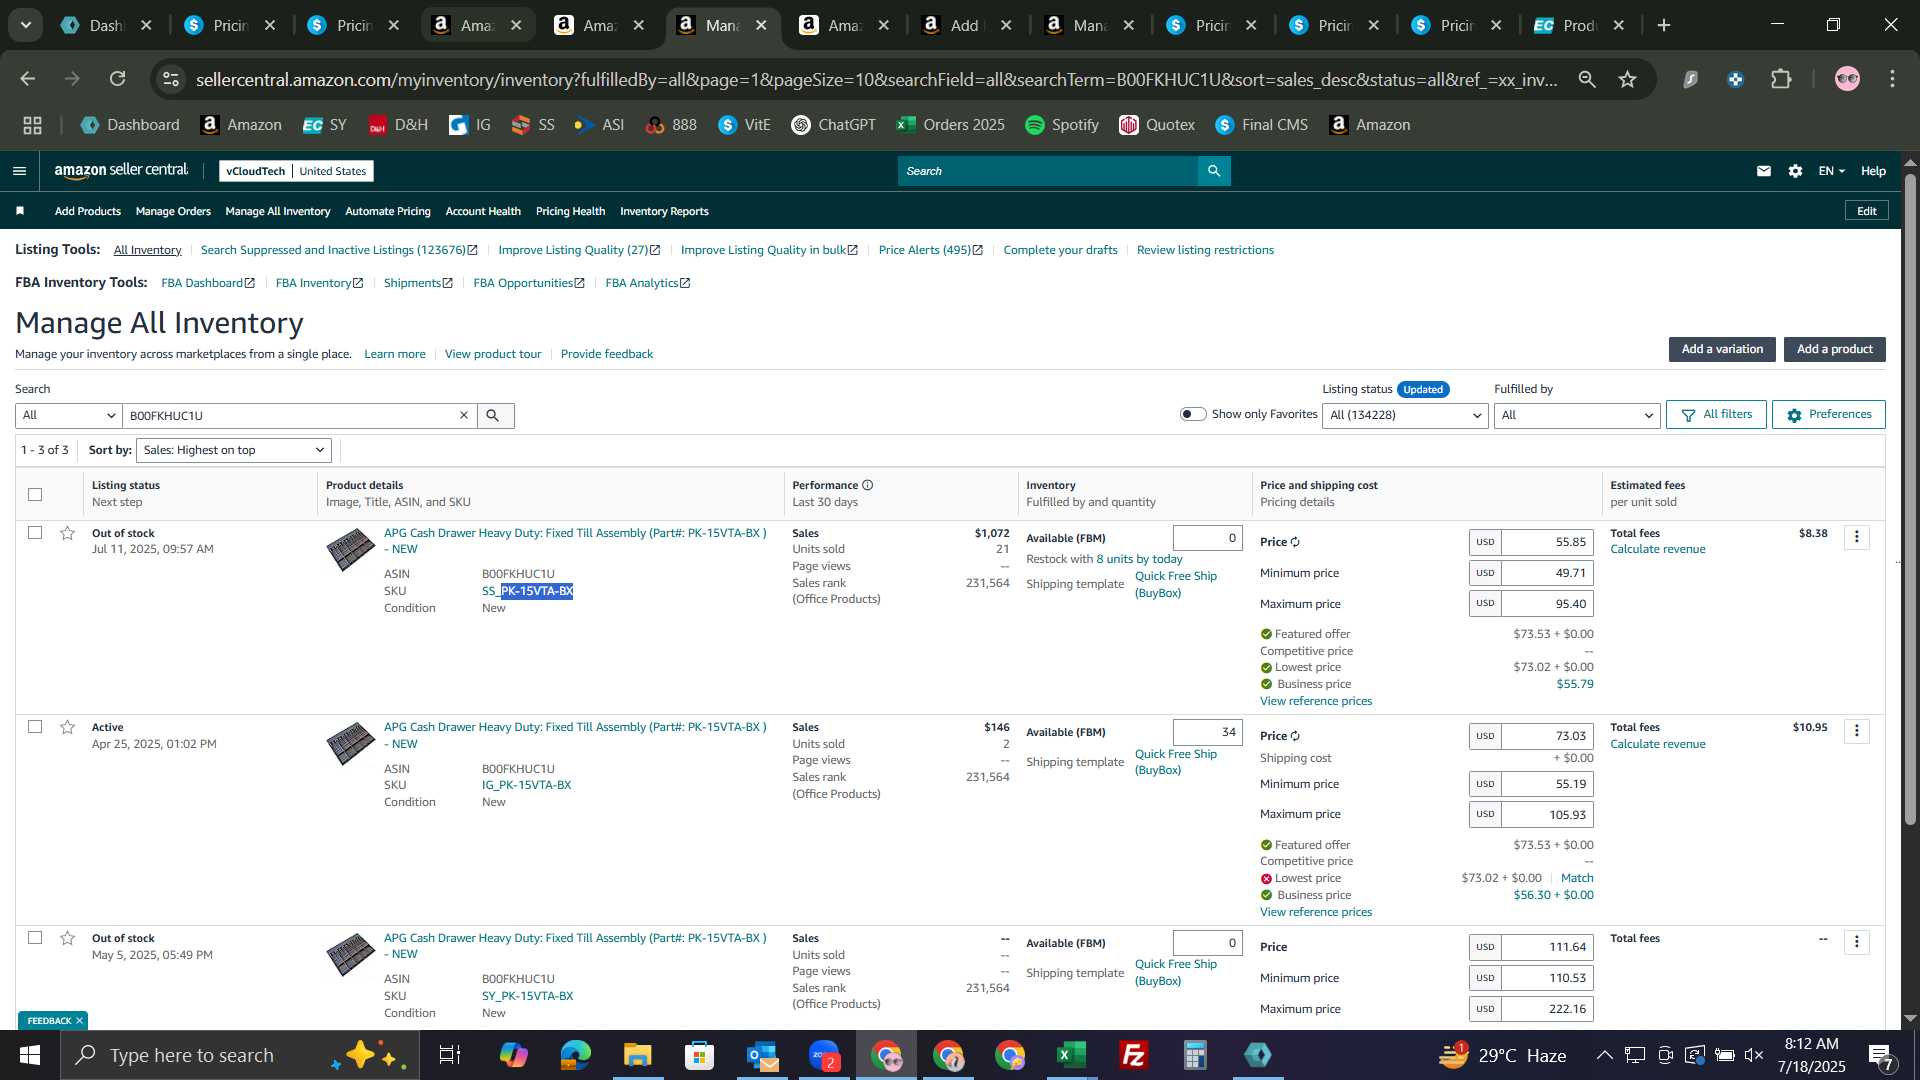Open the Fulfilled by dropdown
The image size is (1920, 1080).
[x=1577, y=415]
